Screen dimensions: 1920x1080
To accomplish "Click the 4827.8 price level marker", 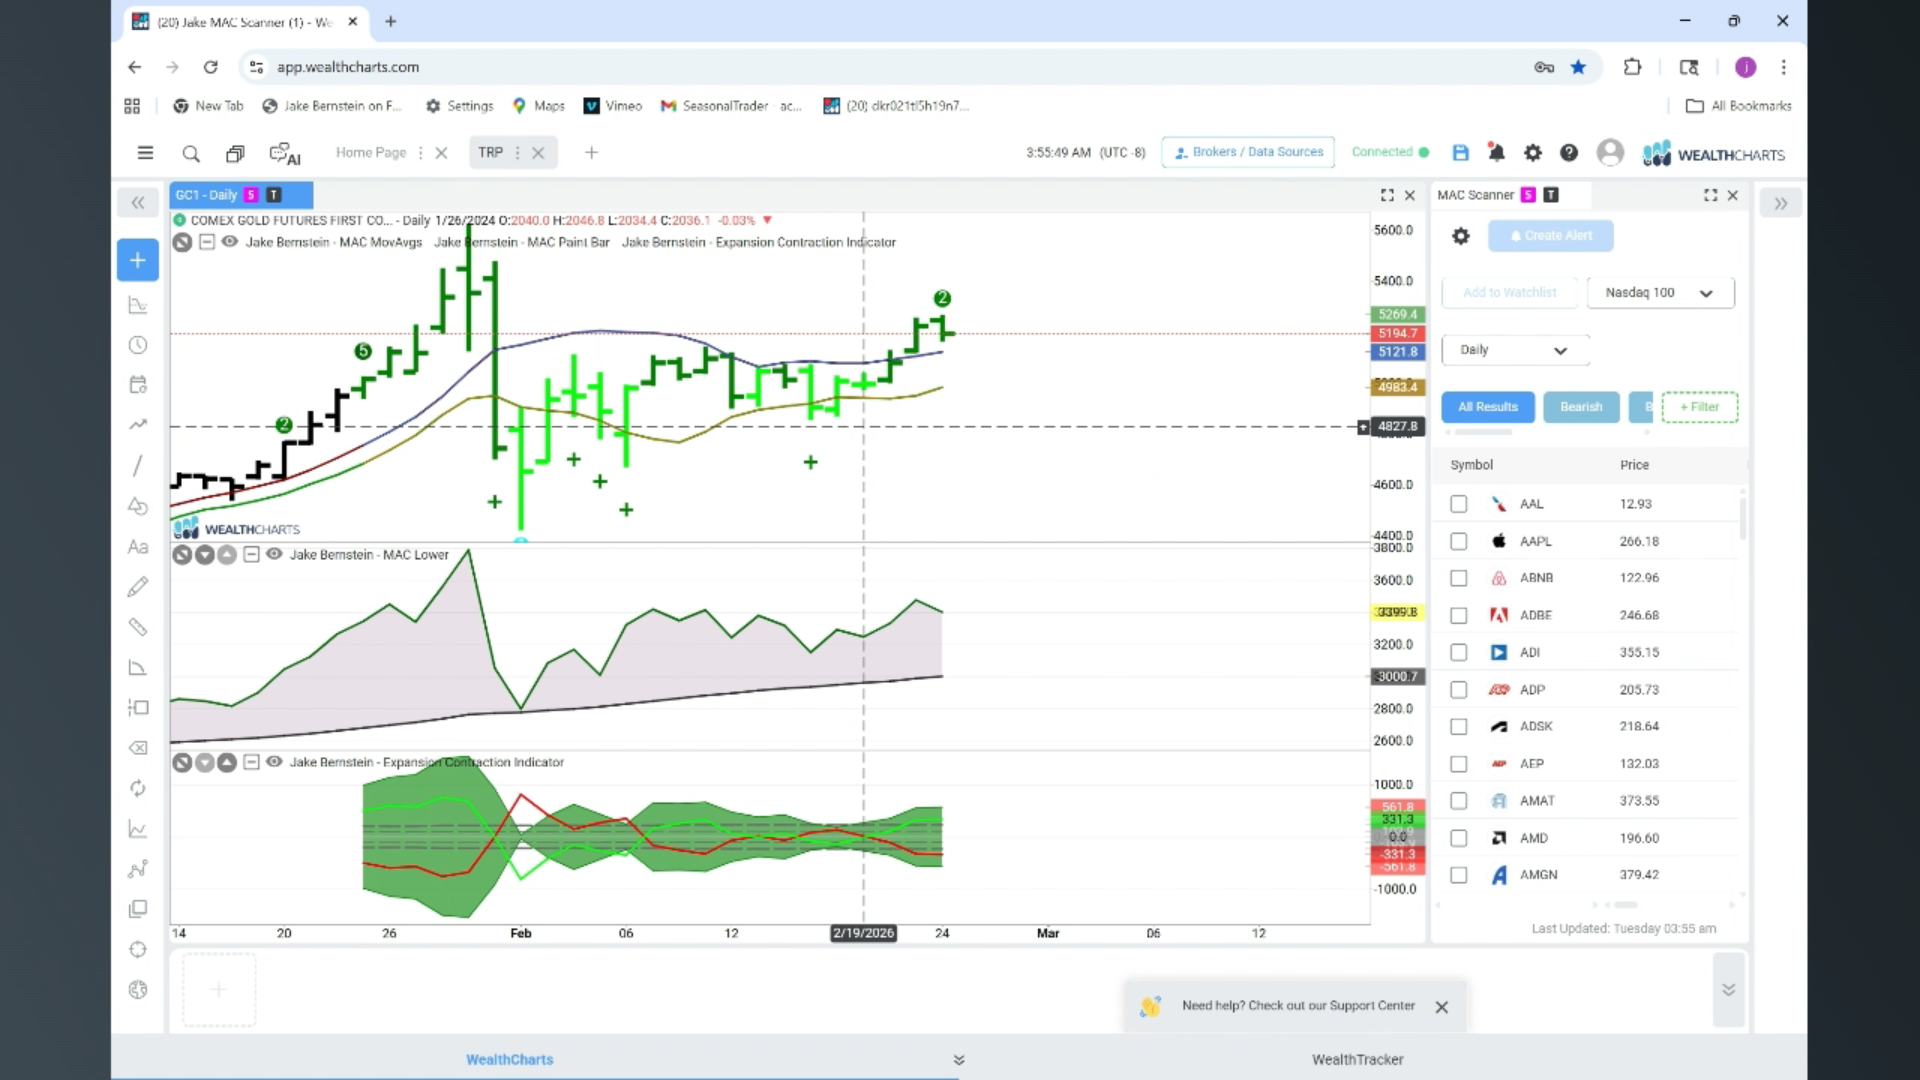I will (1397, 427).
